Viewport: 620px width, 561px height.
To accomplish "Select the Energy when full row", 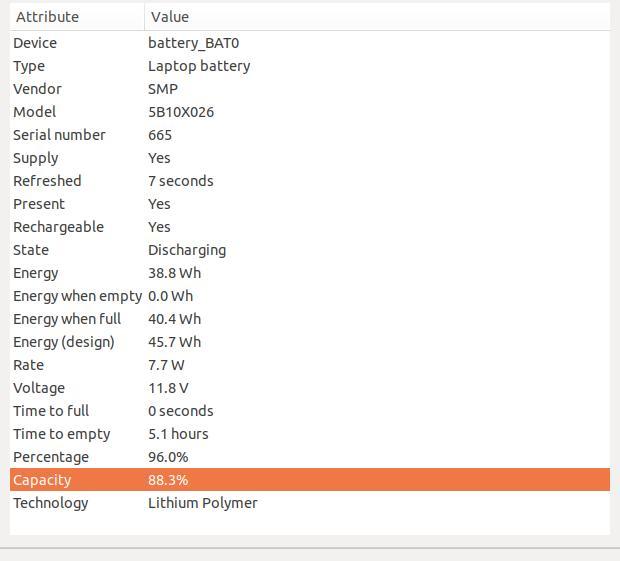I will coord(310,319).
